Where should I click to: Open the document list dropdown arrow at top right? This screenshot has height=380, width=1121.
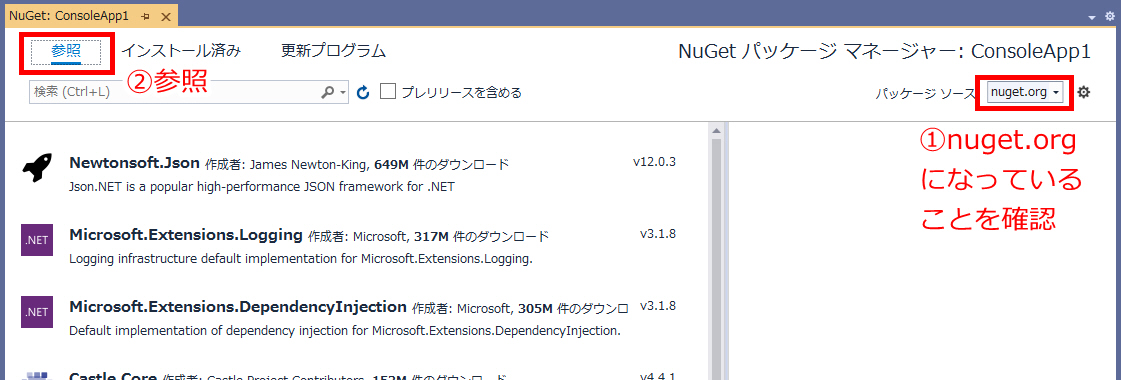pos(1092,17)
